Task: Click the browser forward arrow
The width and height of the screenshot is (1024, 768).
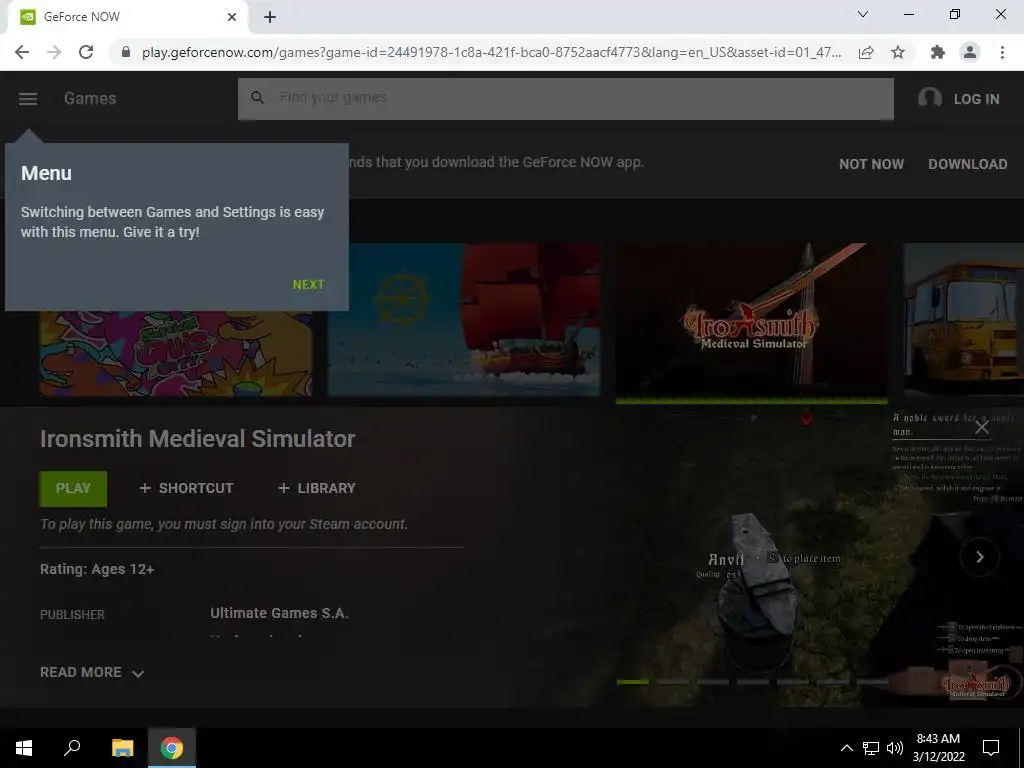Action: click(x=54, y=52)
